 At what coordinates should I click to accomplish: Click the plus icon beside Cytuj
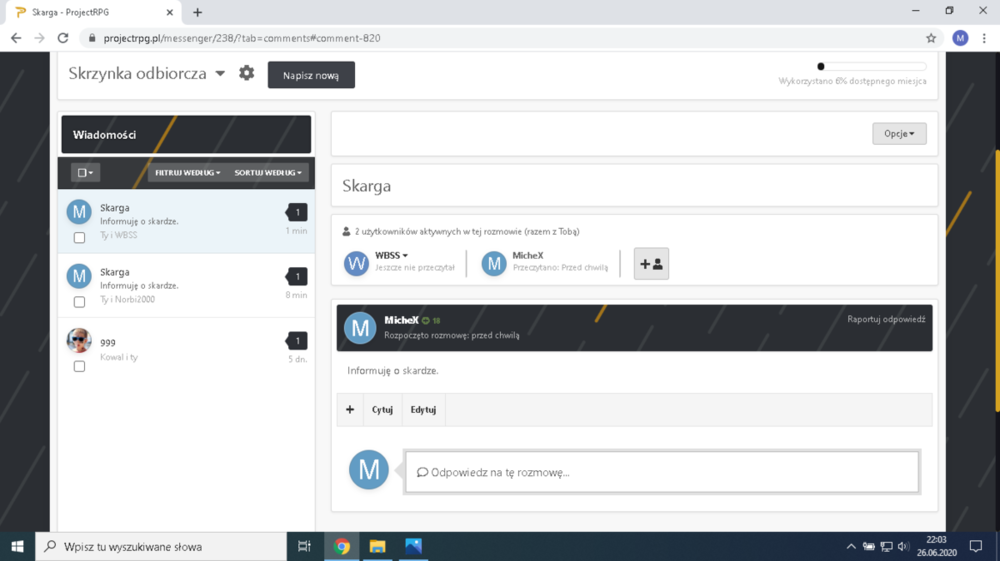point(349,409)
